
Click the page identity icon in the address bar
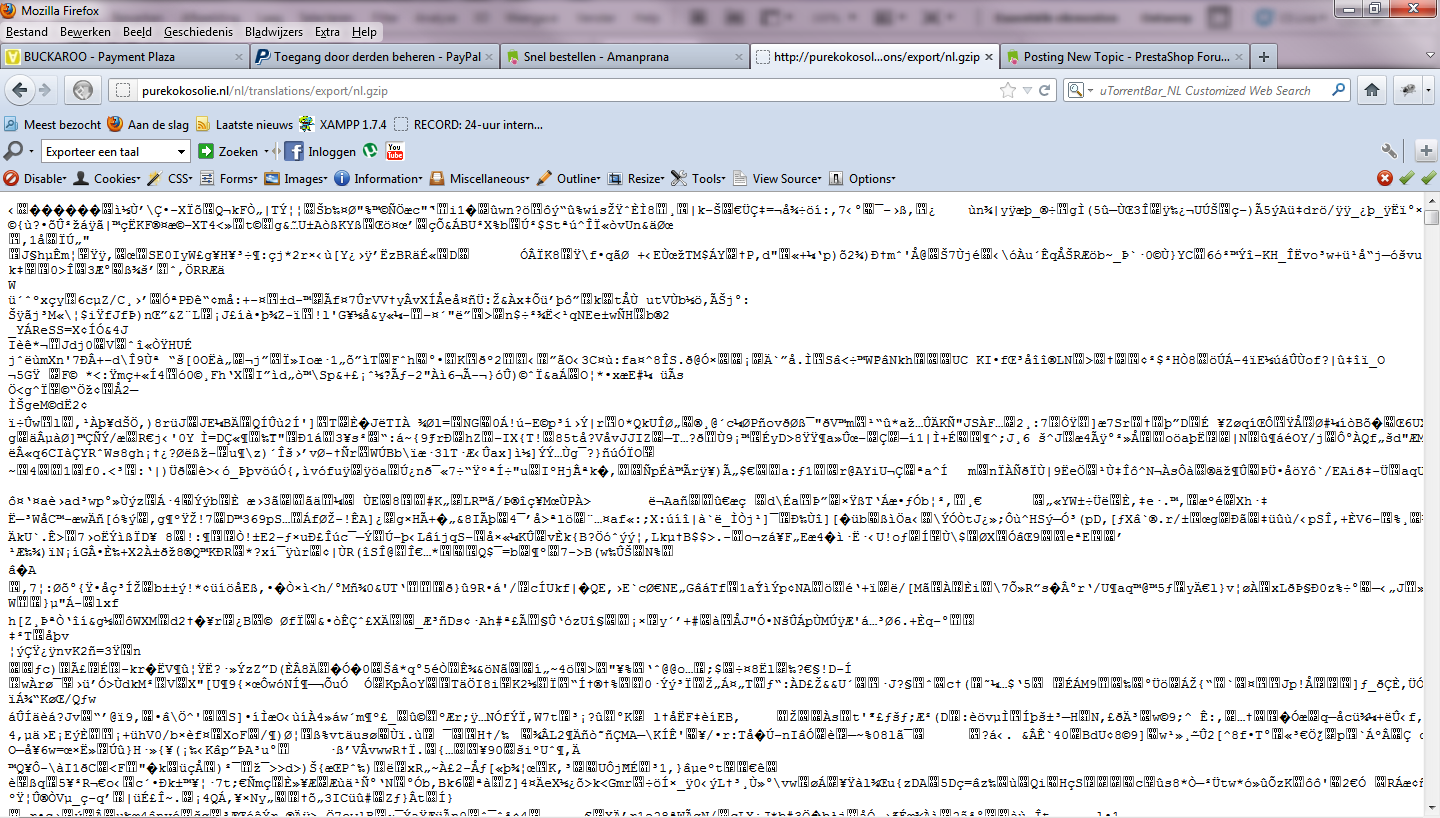pyautogui.click(x=123, y=90)
